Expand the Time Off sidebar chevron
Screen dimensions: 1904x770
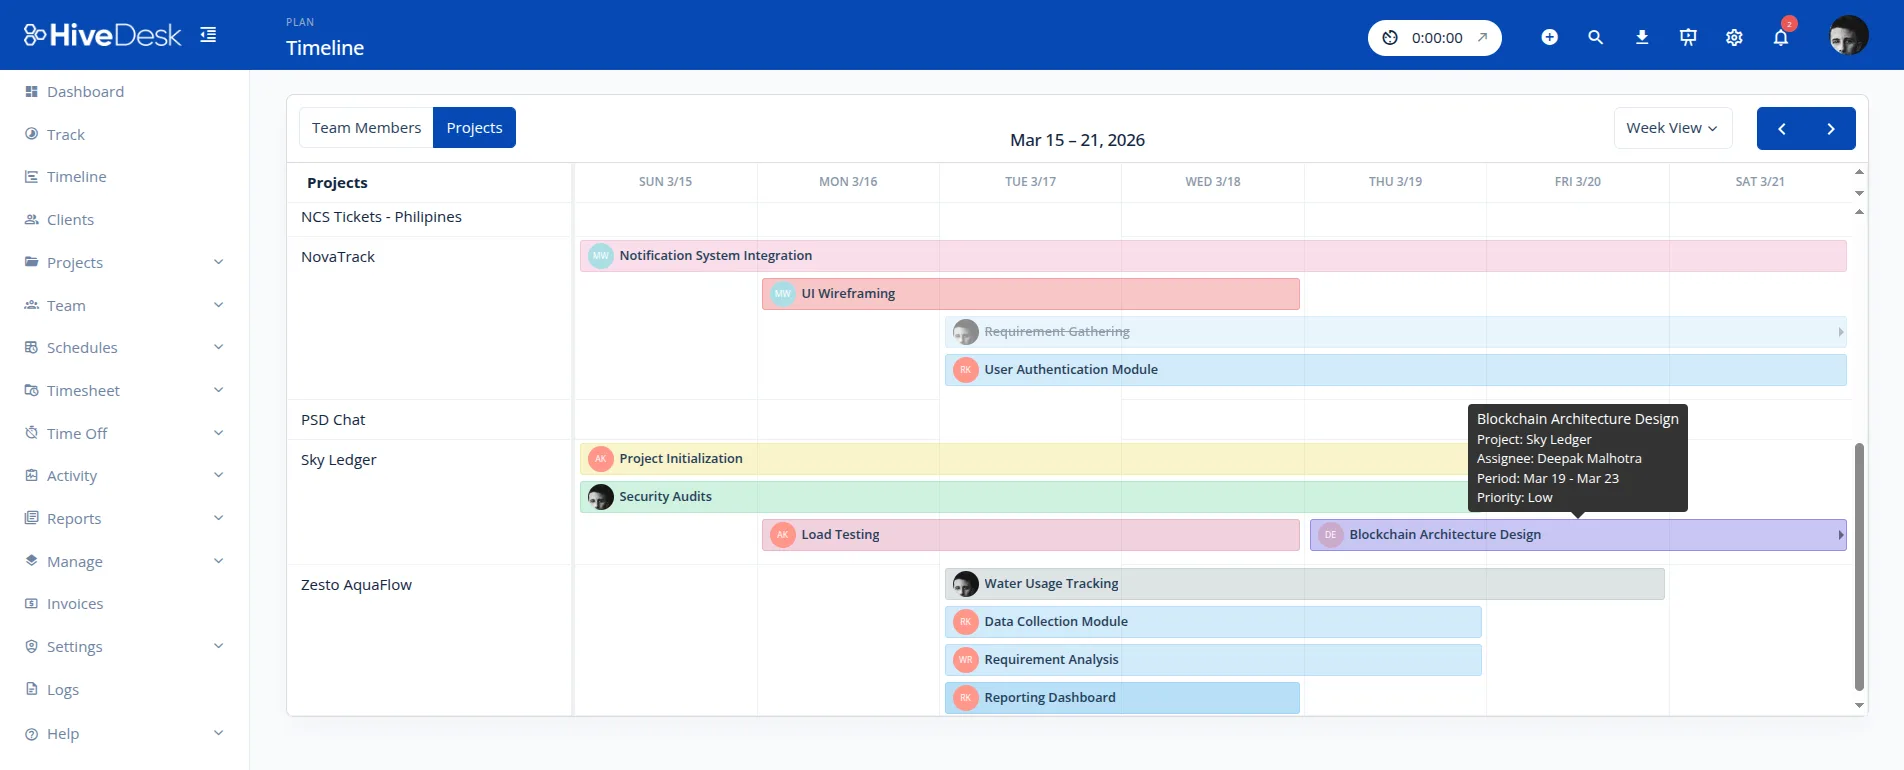(218, 433)
